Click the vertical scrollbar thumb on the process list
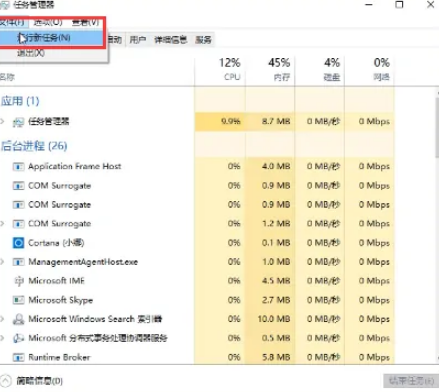Image resolution: width=439 pixels, height=392 pixels. 437,127
